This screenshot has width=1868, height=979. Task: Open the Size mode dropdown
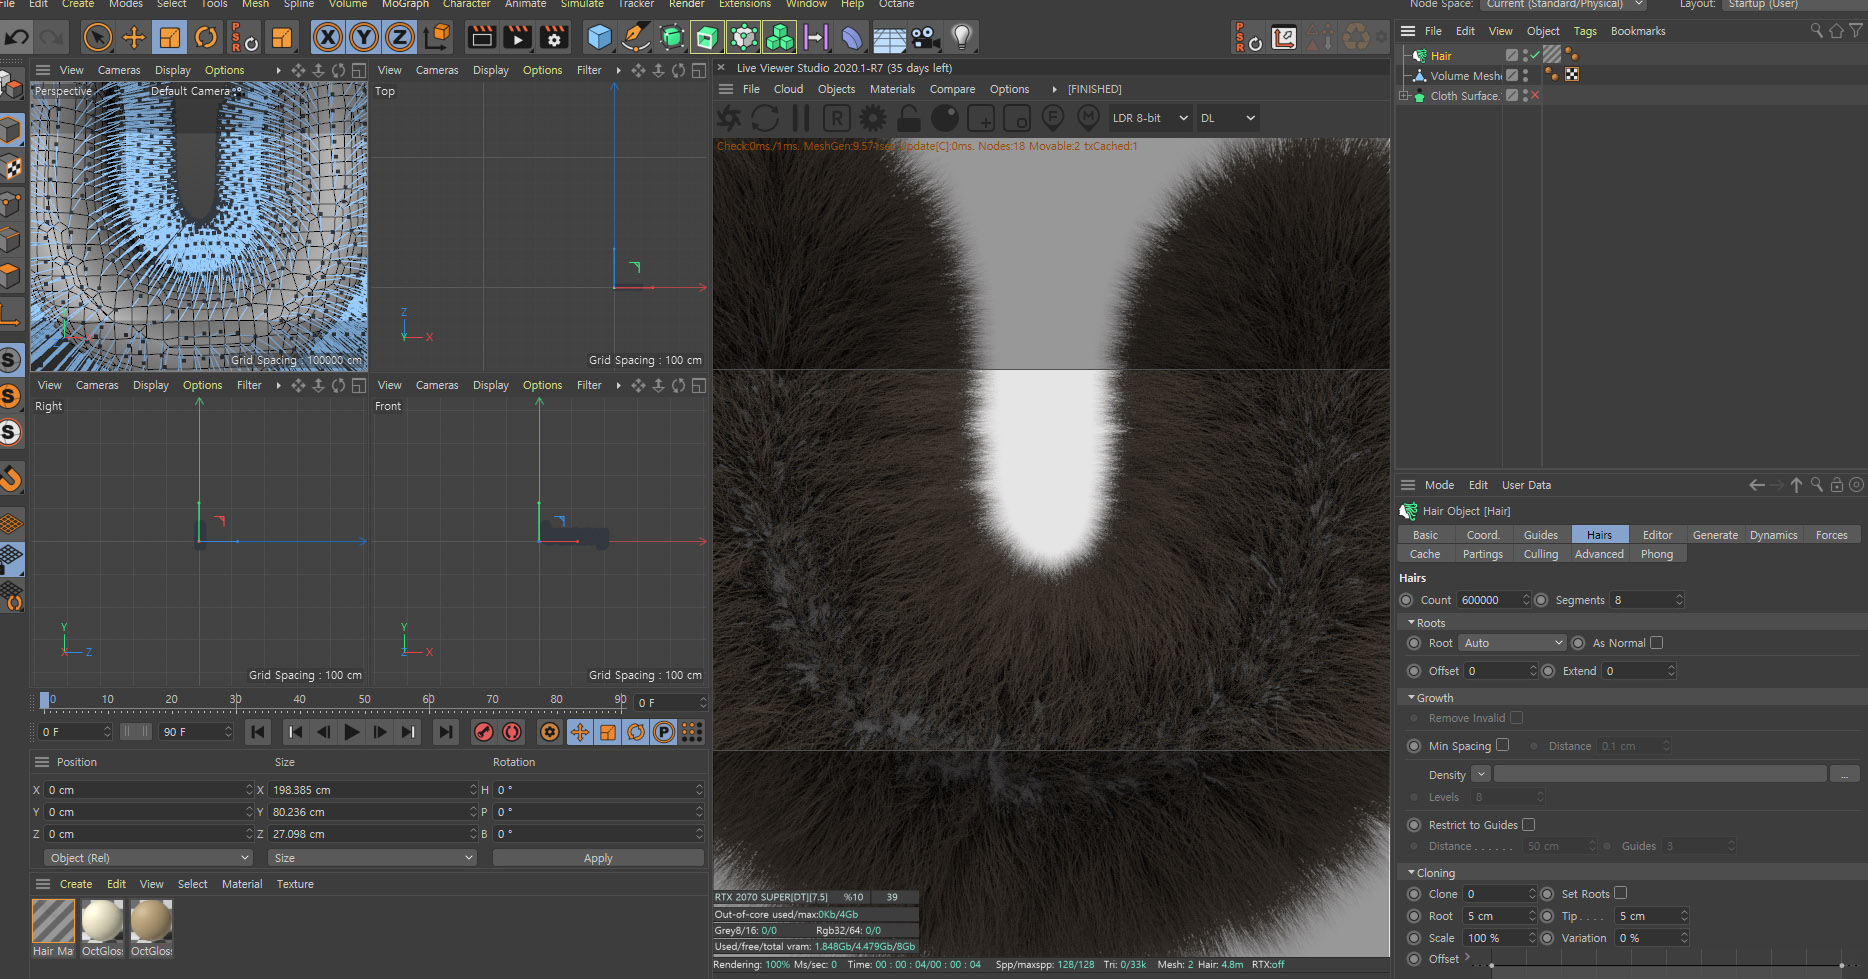(372, 858)
